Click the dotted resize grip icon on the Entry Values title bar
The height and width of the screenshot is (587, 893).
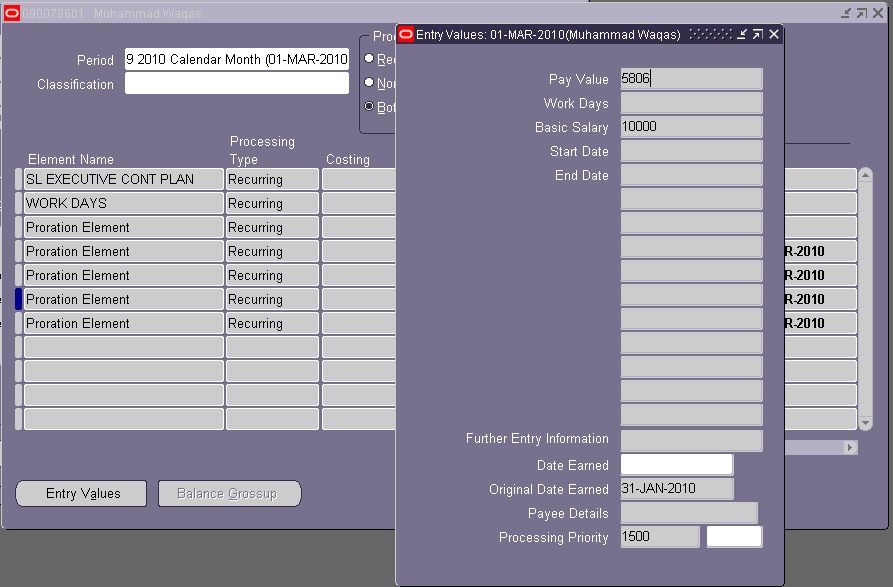tap(710, 33)
